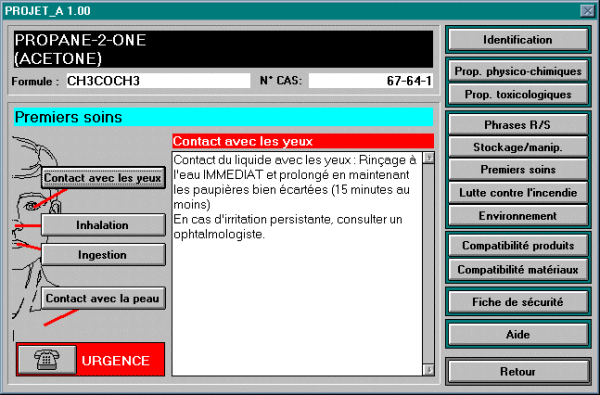This screenshot has height=395, width=600.
Task: Go to Stockage/manip. section
Action: (x=518, y=147)
